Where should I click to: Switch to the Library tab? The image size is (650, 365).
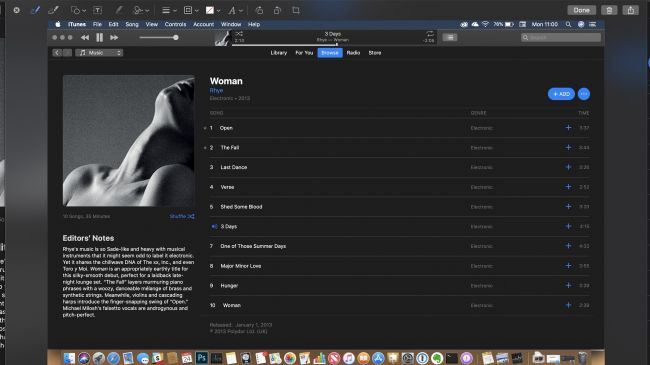(x=279, y=53)
